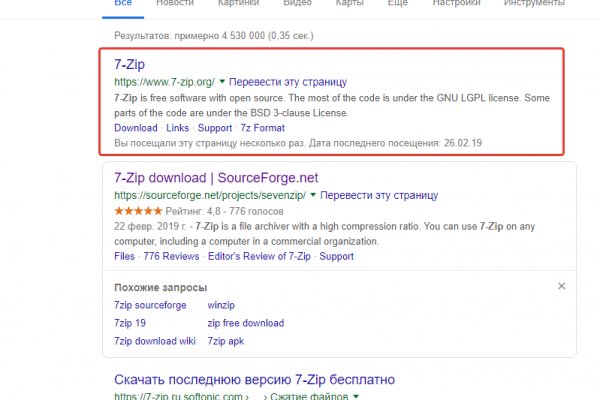
Task: Open the 7-Zip official site result title
Action: coord(129,65)
